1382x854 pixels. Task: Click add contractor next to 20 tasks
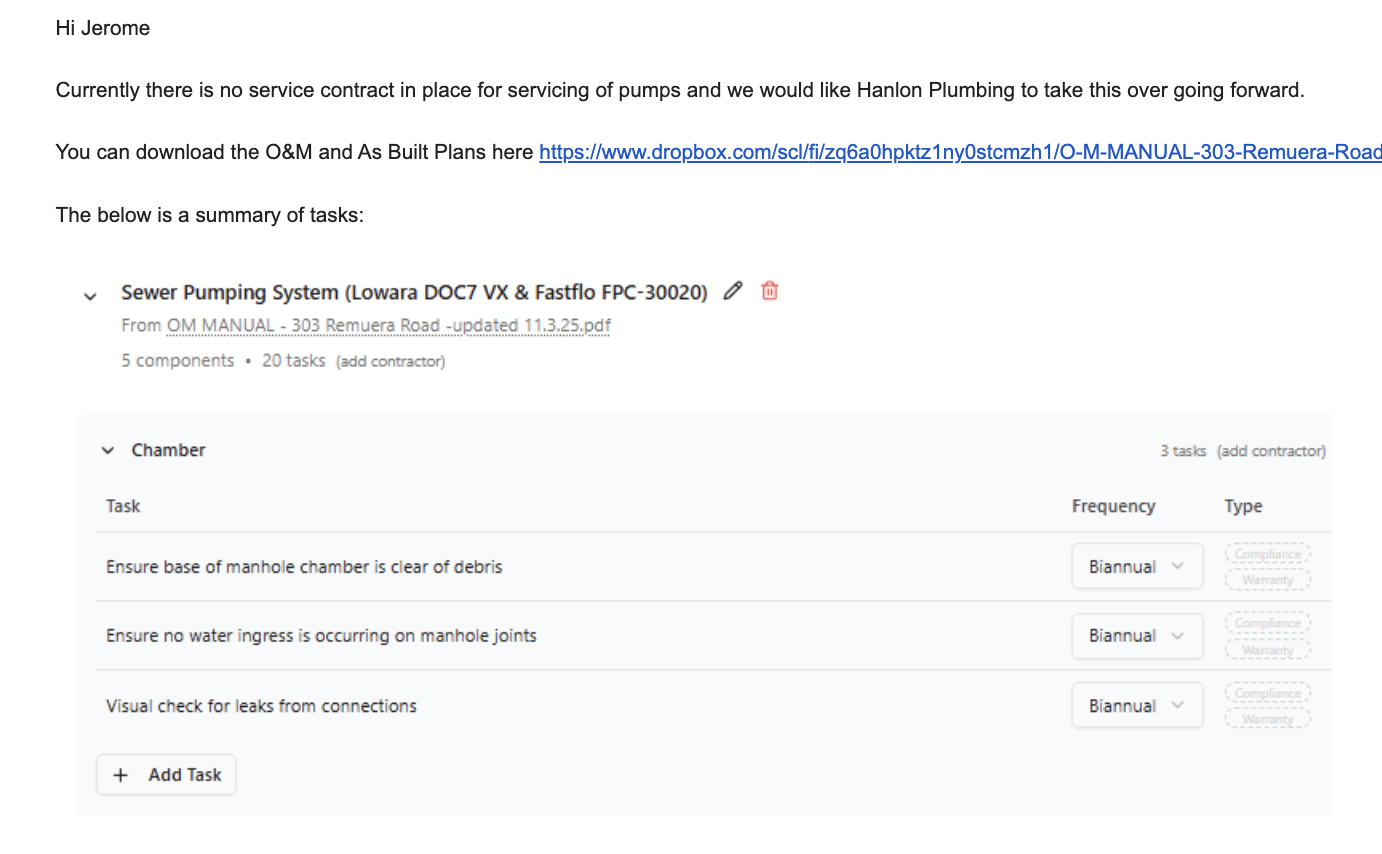[x=390, y=361]
